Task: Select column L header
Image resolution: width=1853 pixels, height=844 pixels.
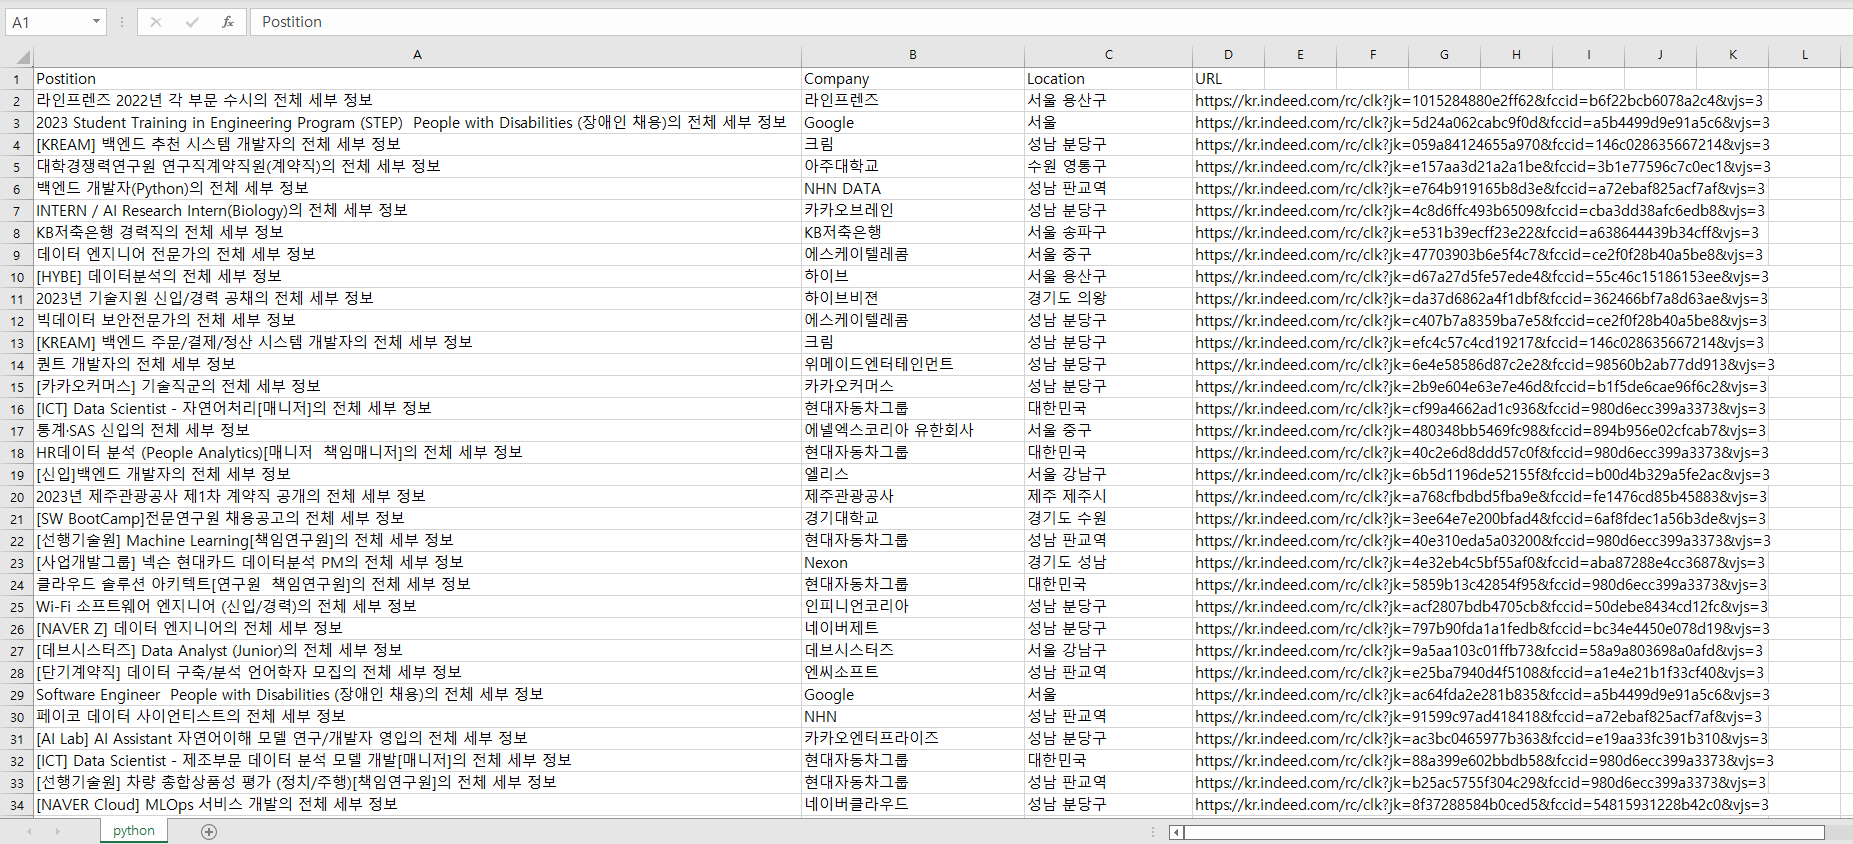Action: (1804, 56)
